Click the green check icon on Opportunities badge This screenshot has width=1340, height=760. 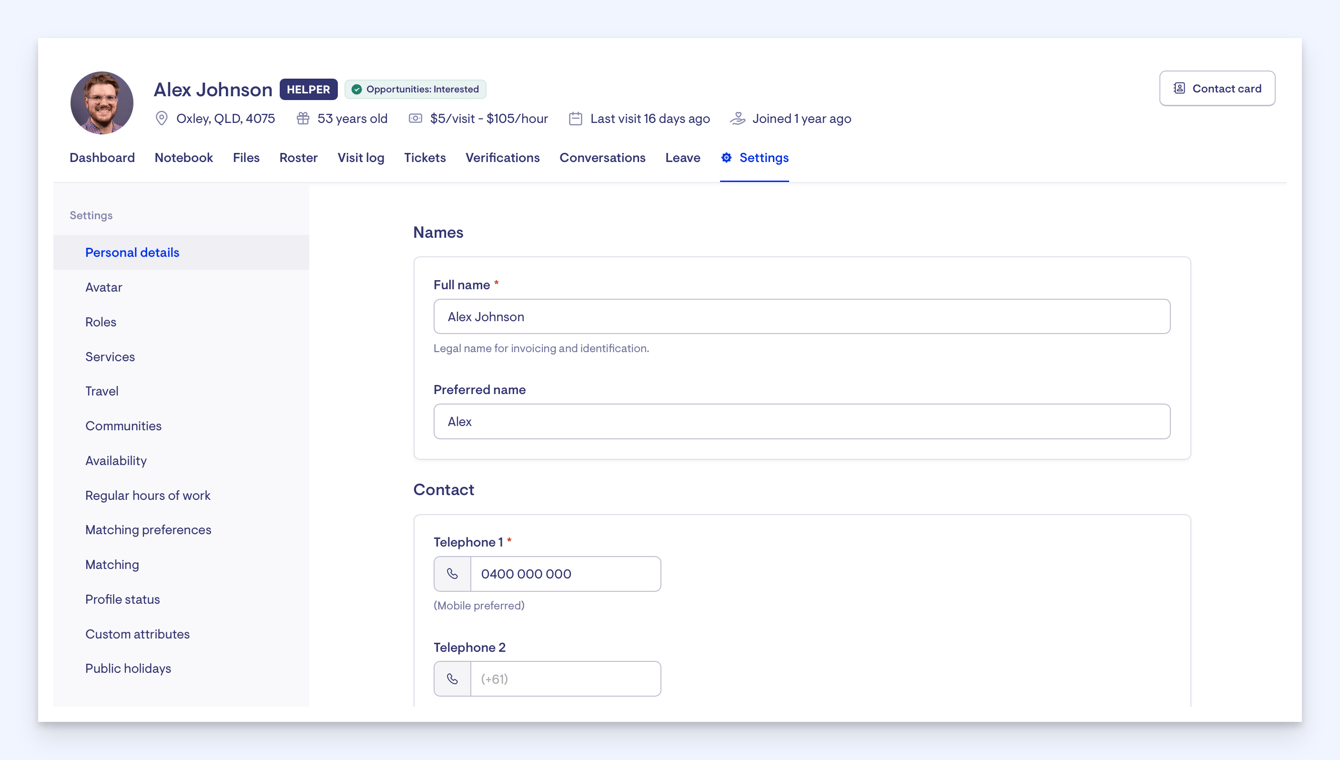point(356,89)
